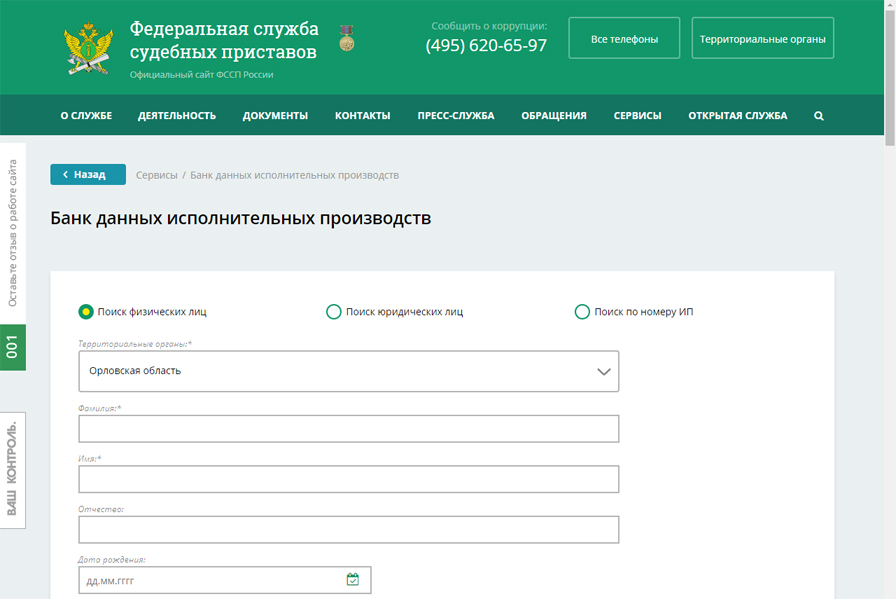The width and height of the screenshot is (896, 599).
Task: Click the 'Банк данных исполнительных производств' breadcrumb
Action: 294,175
